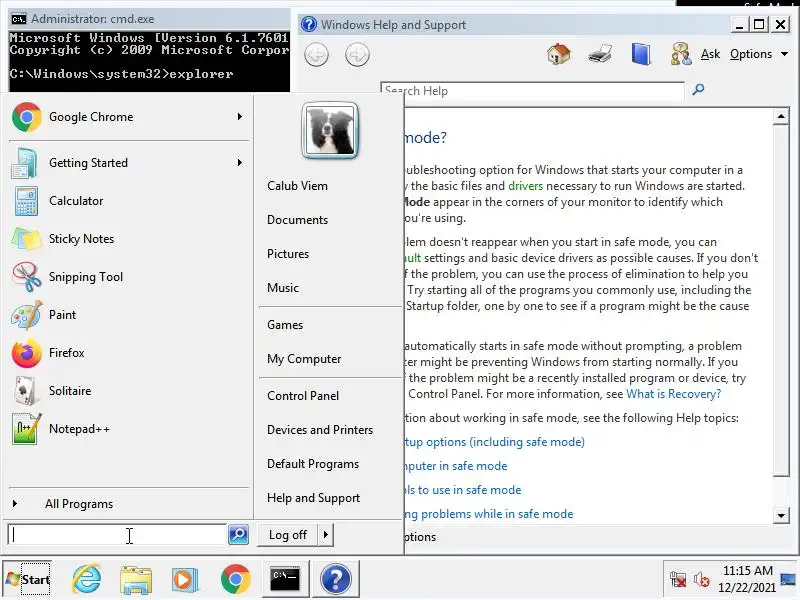Image resolution: width=800 pixels, height=600 pixels.
Task: Click the Search Help magnifier icon
Action: click(698, 90)
